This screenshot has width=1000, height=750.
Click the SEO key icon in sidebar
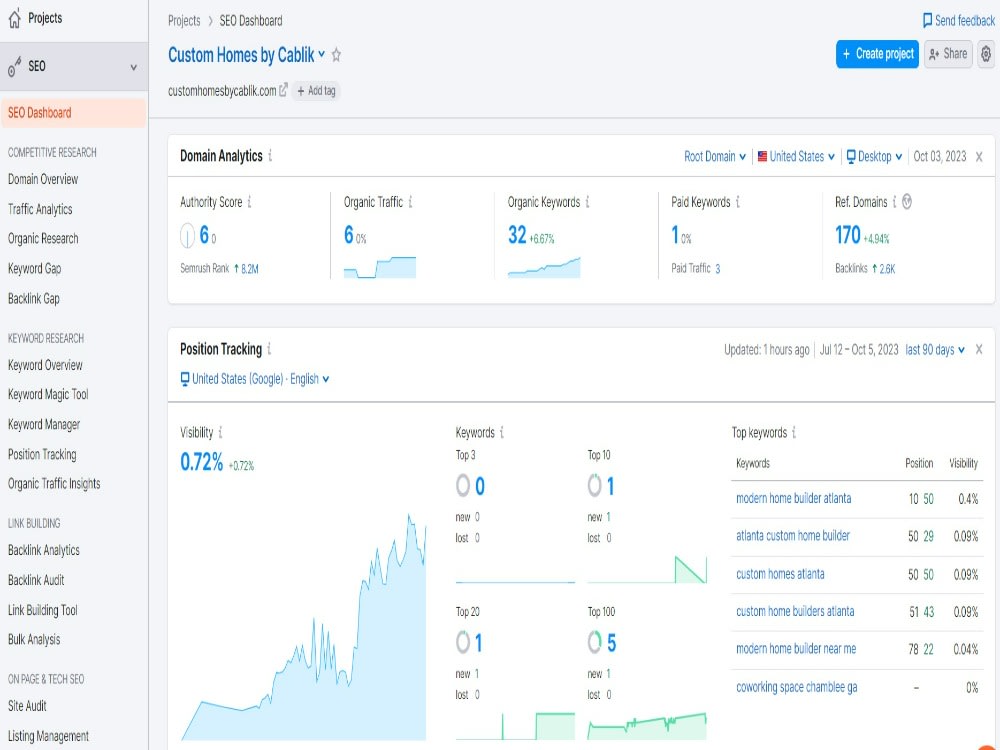[14, 67]
